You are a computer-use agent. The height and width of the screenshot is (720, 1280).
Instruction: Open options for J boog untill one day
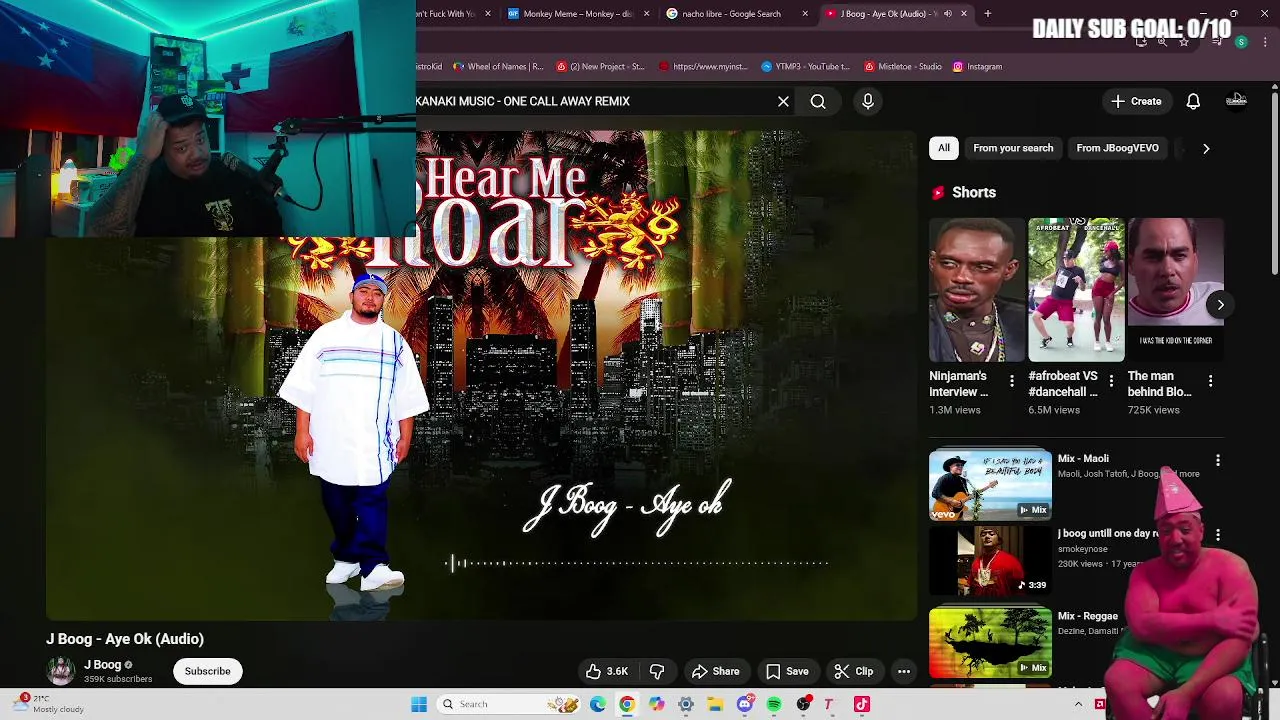pyautogui.click(x=1218, y=535)
